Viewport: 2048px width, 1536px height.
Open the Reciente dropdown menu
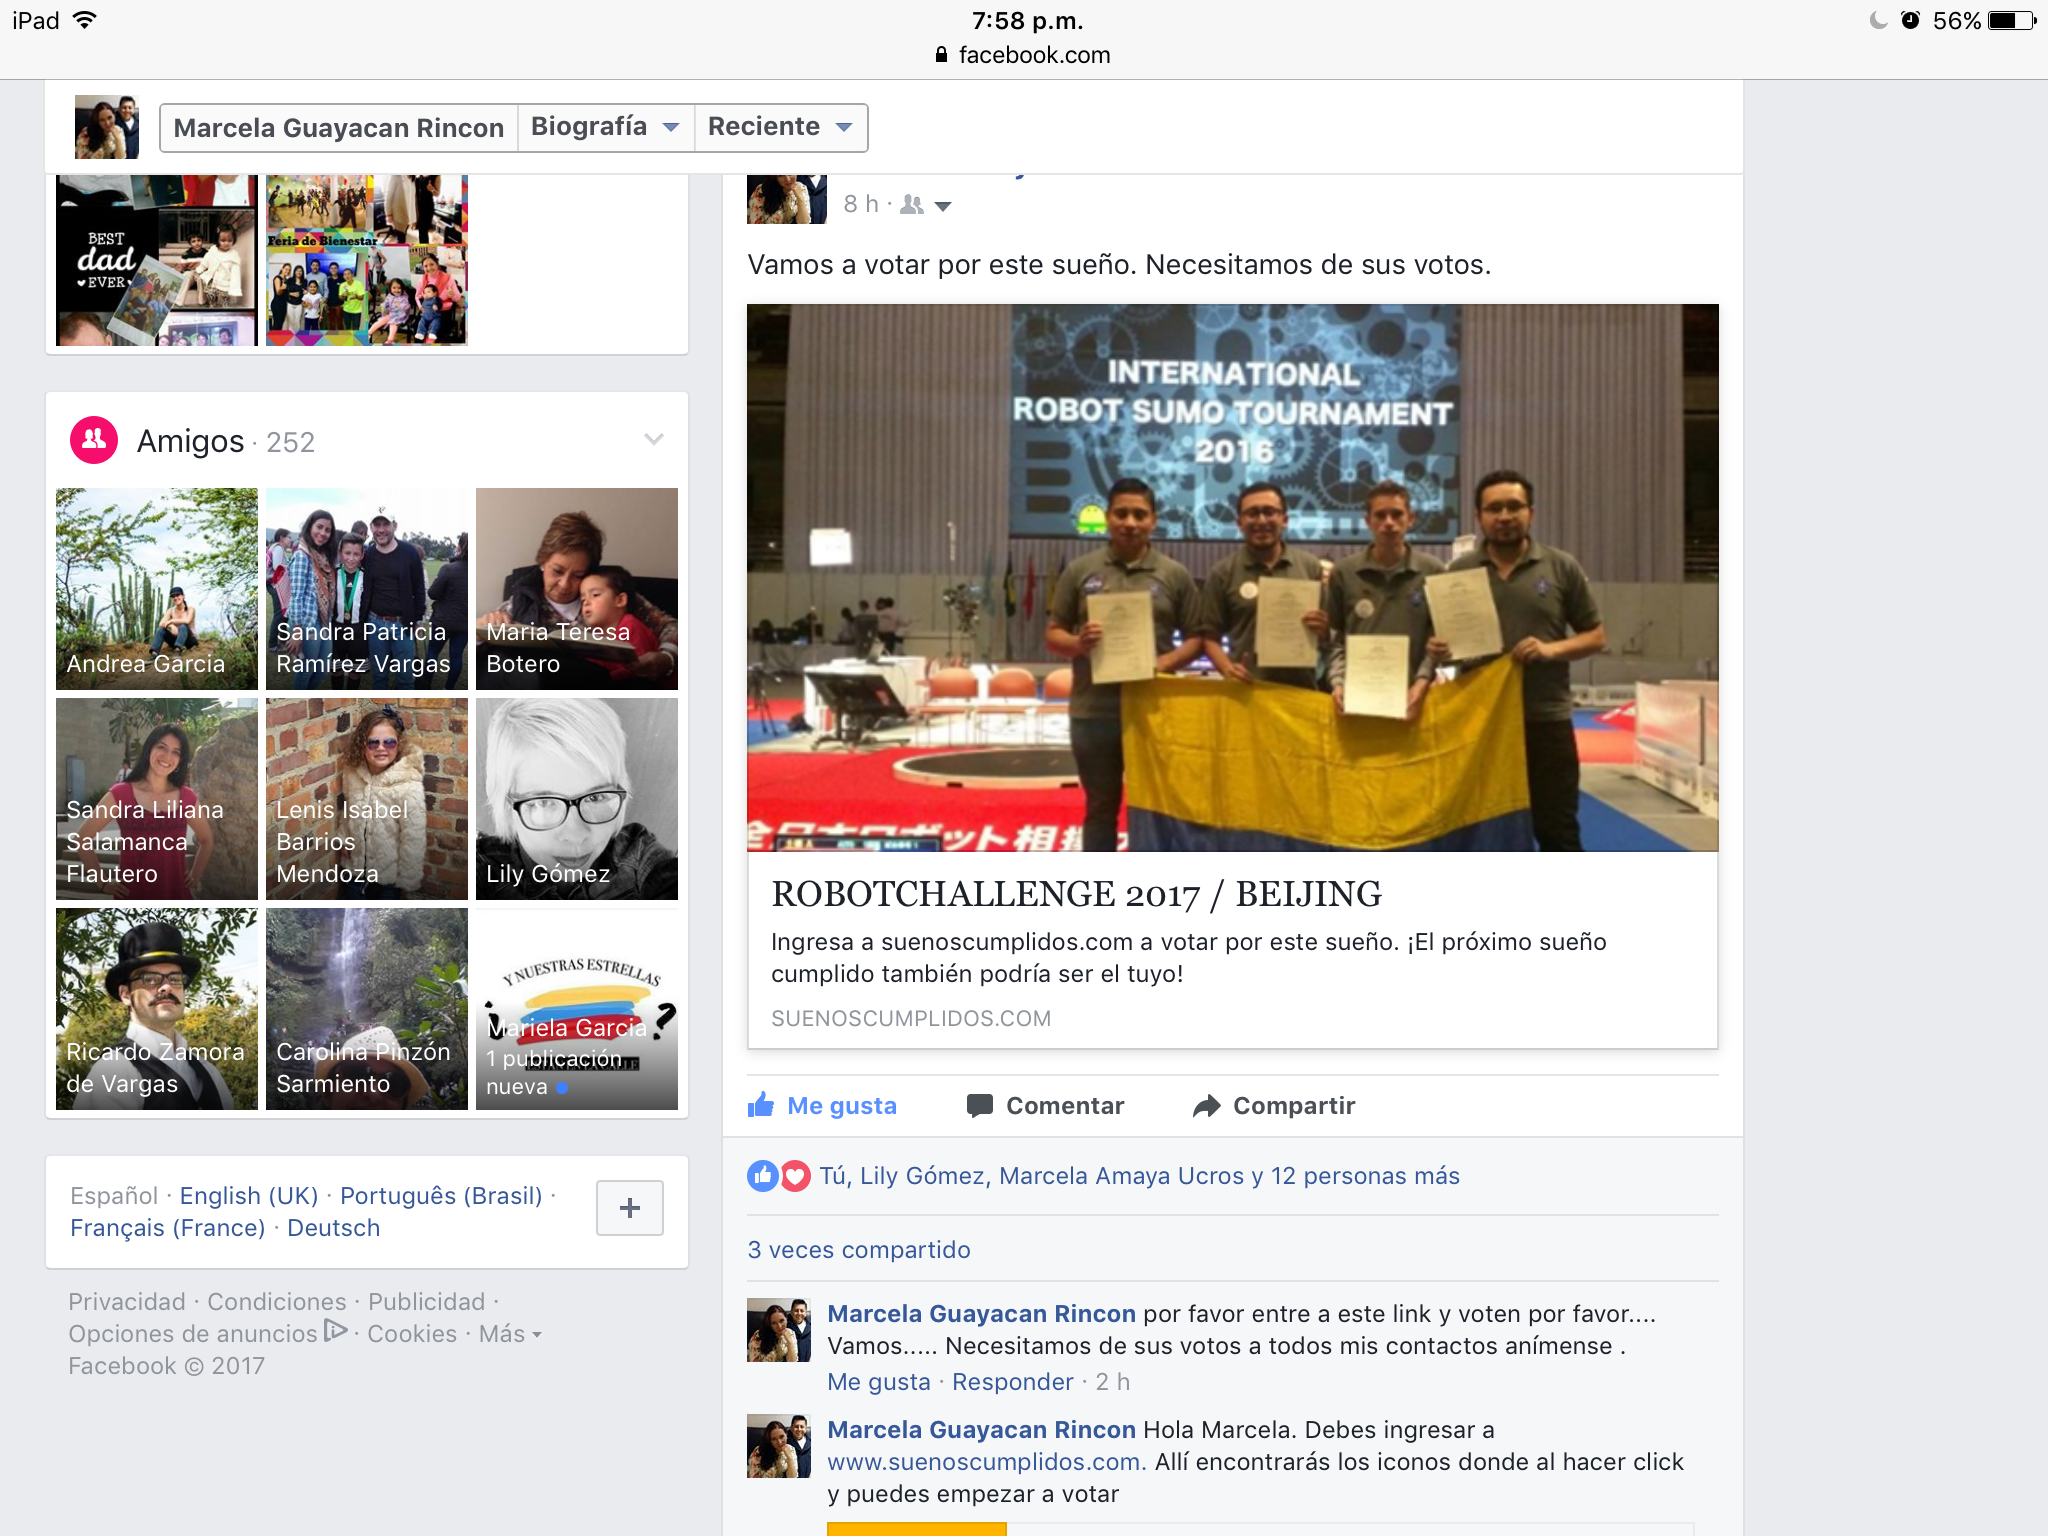780,127
